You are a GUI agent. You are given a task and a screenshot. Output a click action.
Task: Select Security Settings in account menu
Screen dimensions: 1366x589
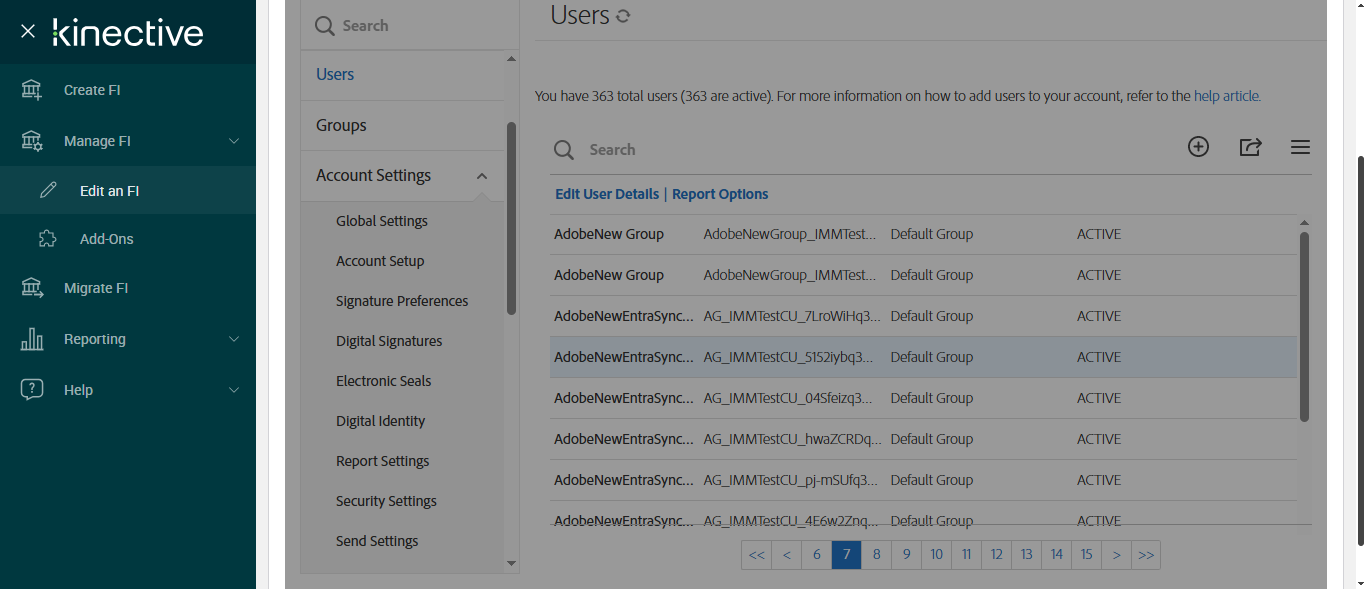386,501
